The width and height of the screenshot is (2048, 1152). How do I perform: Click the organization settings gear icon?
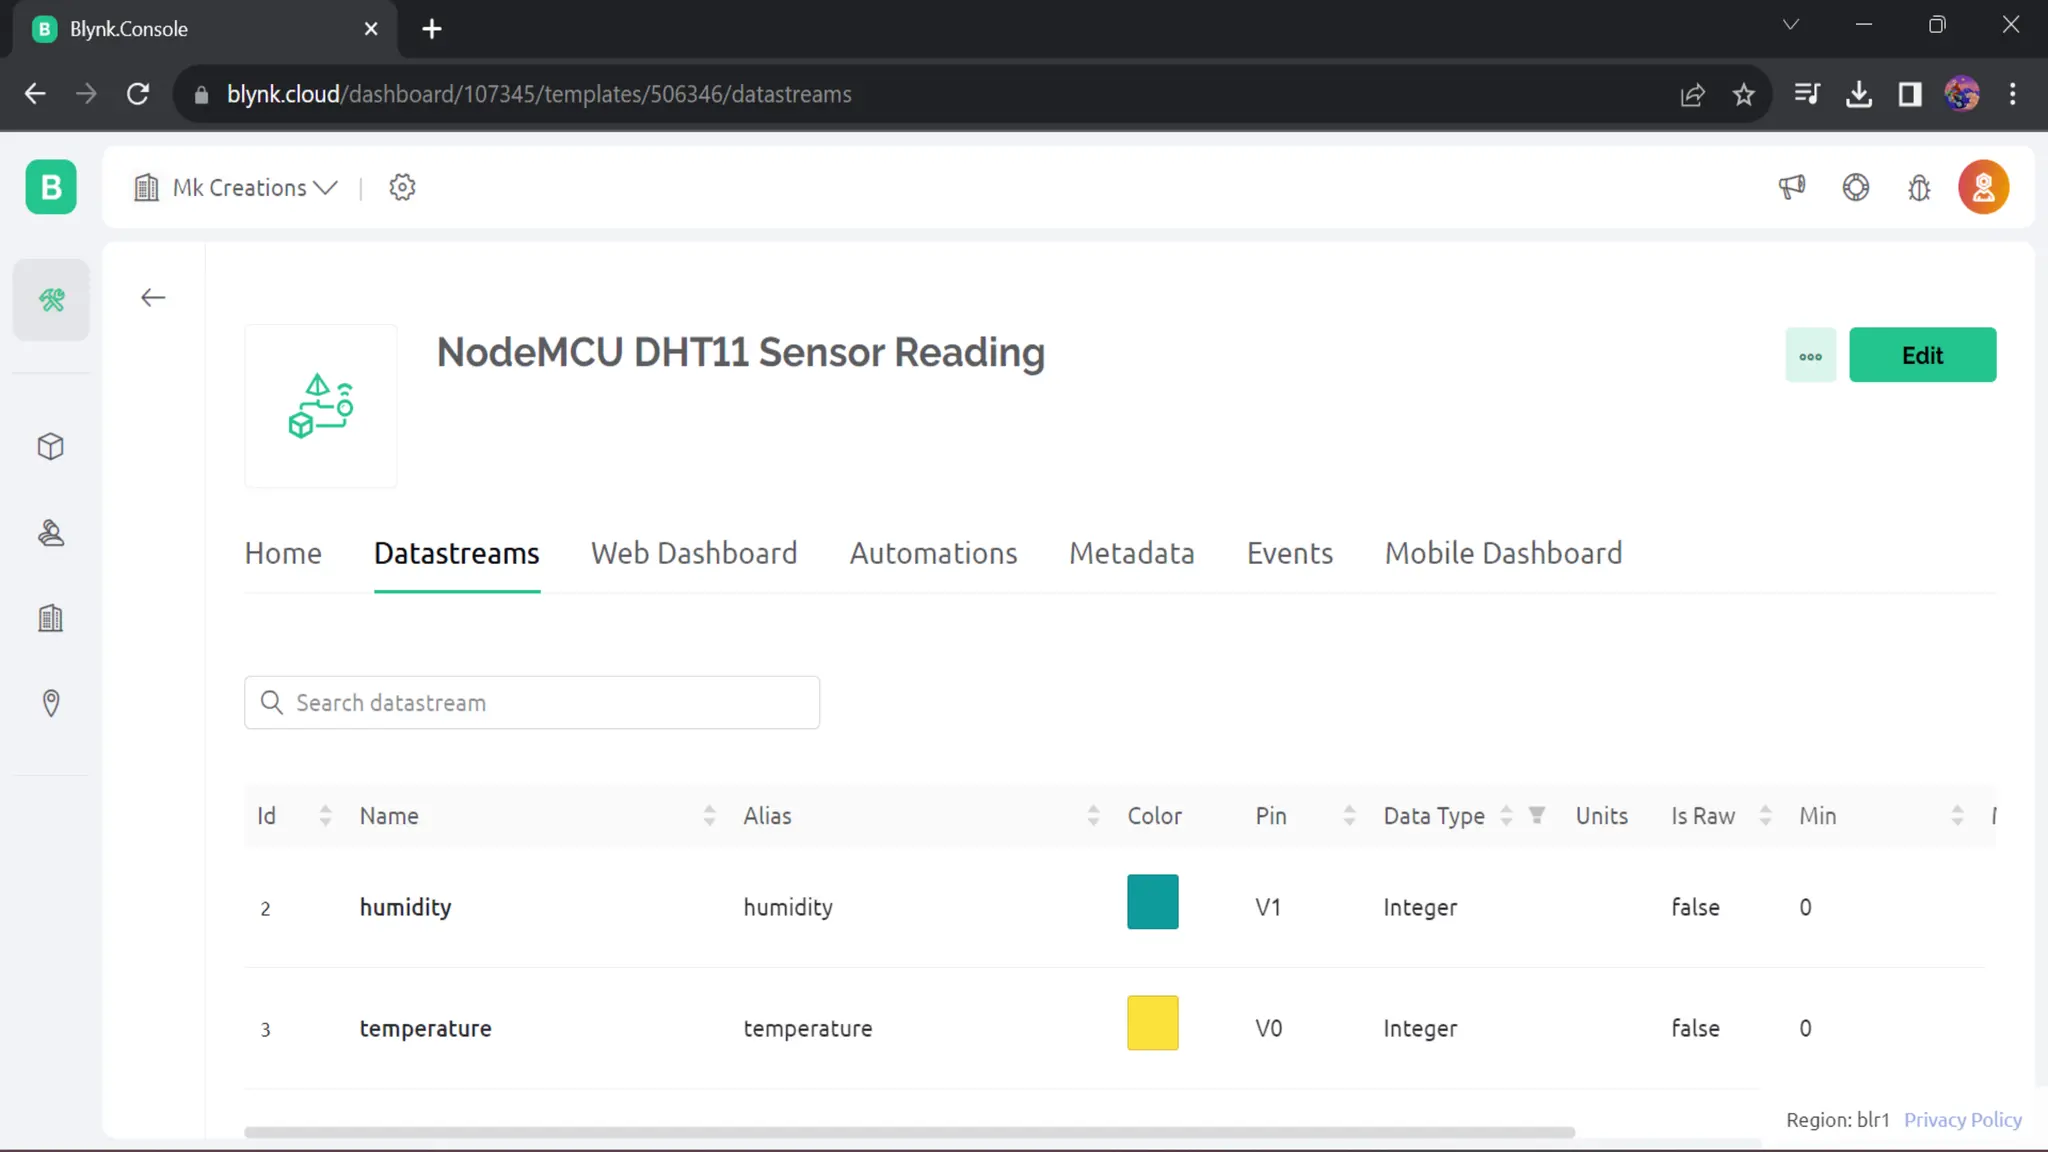point(402,187)
